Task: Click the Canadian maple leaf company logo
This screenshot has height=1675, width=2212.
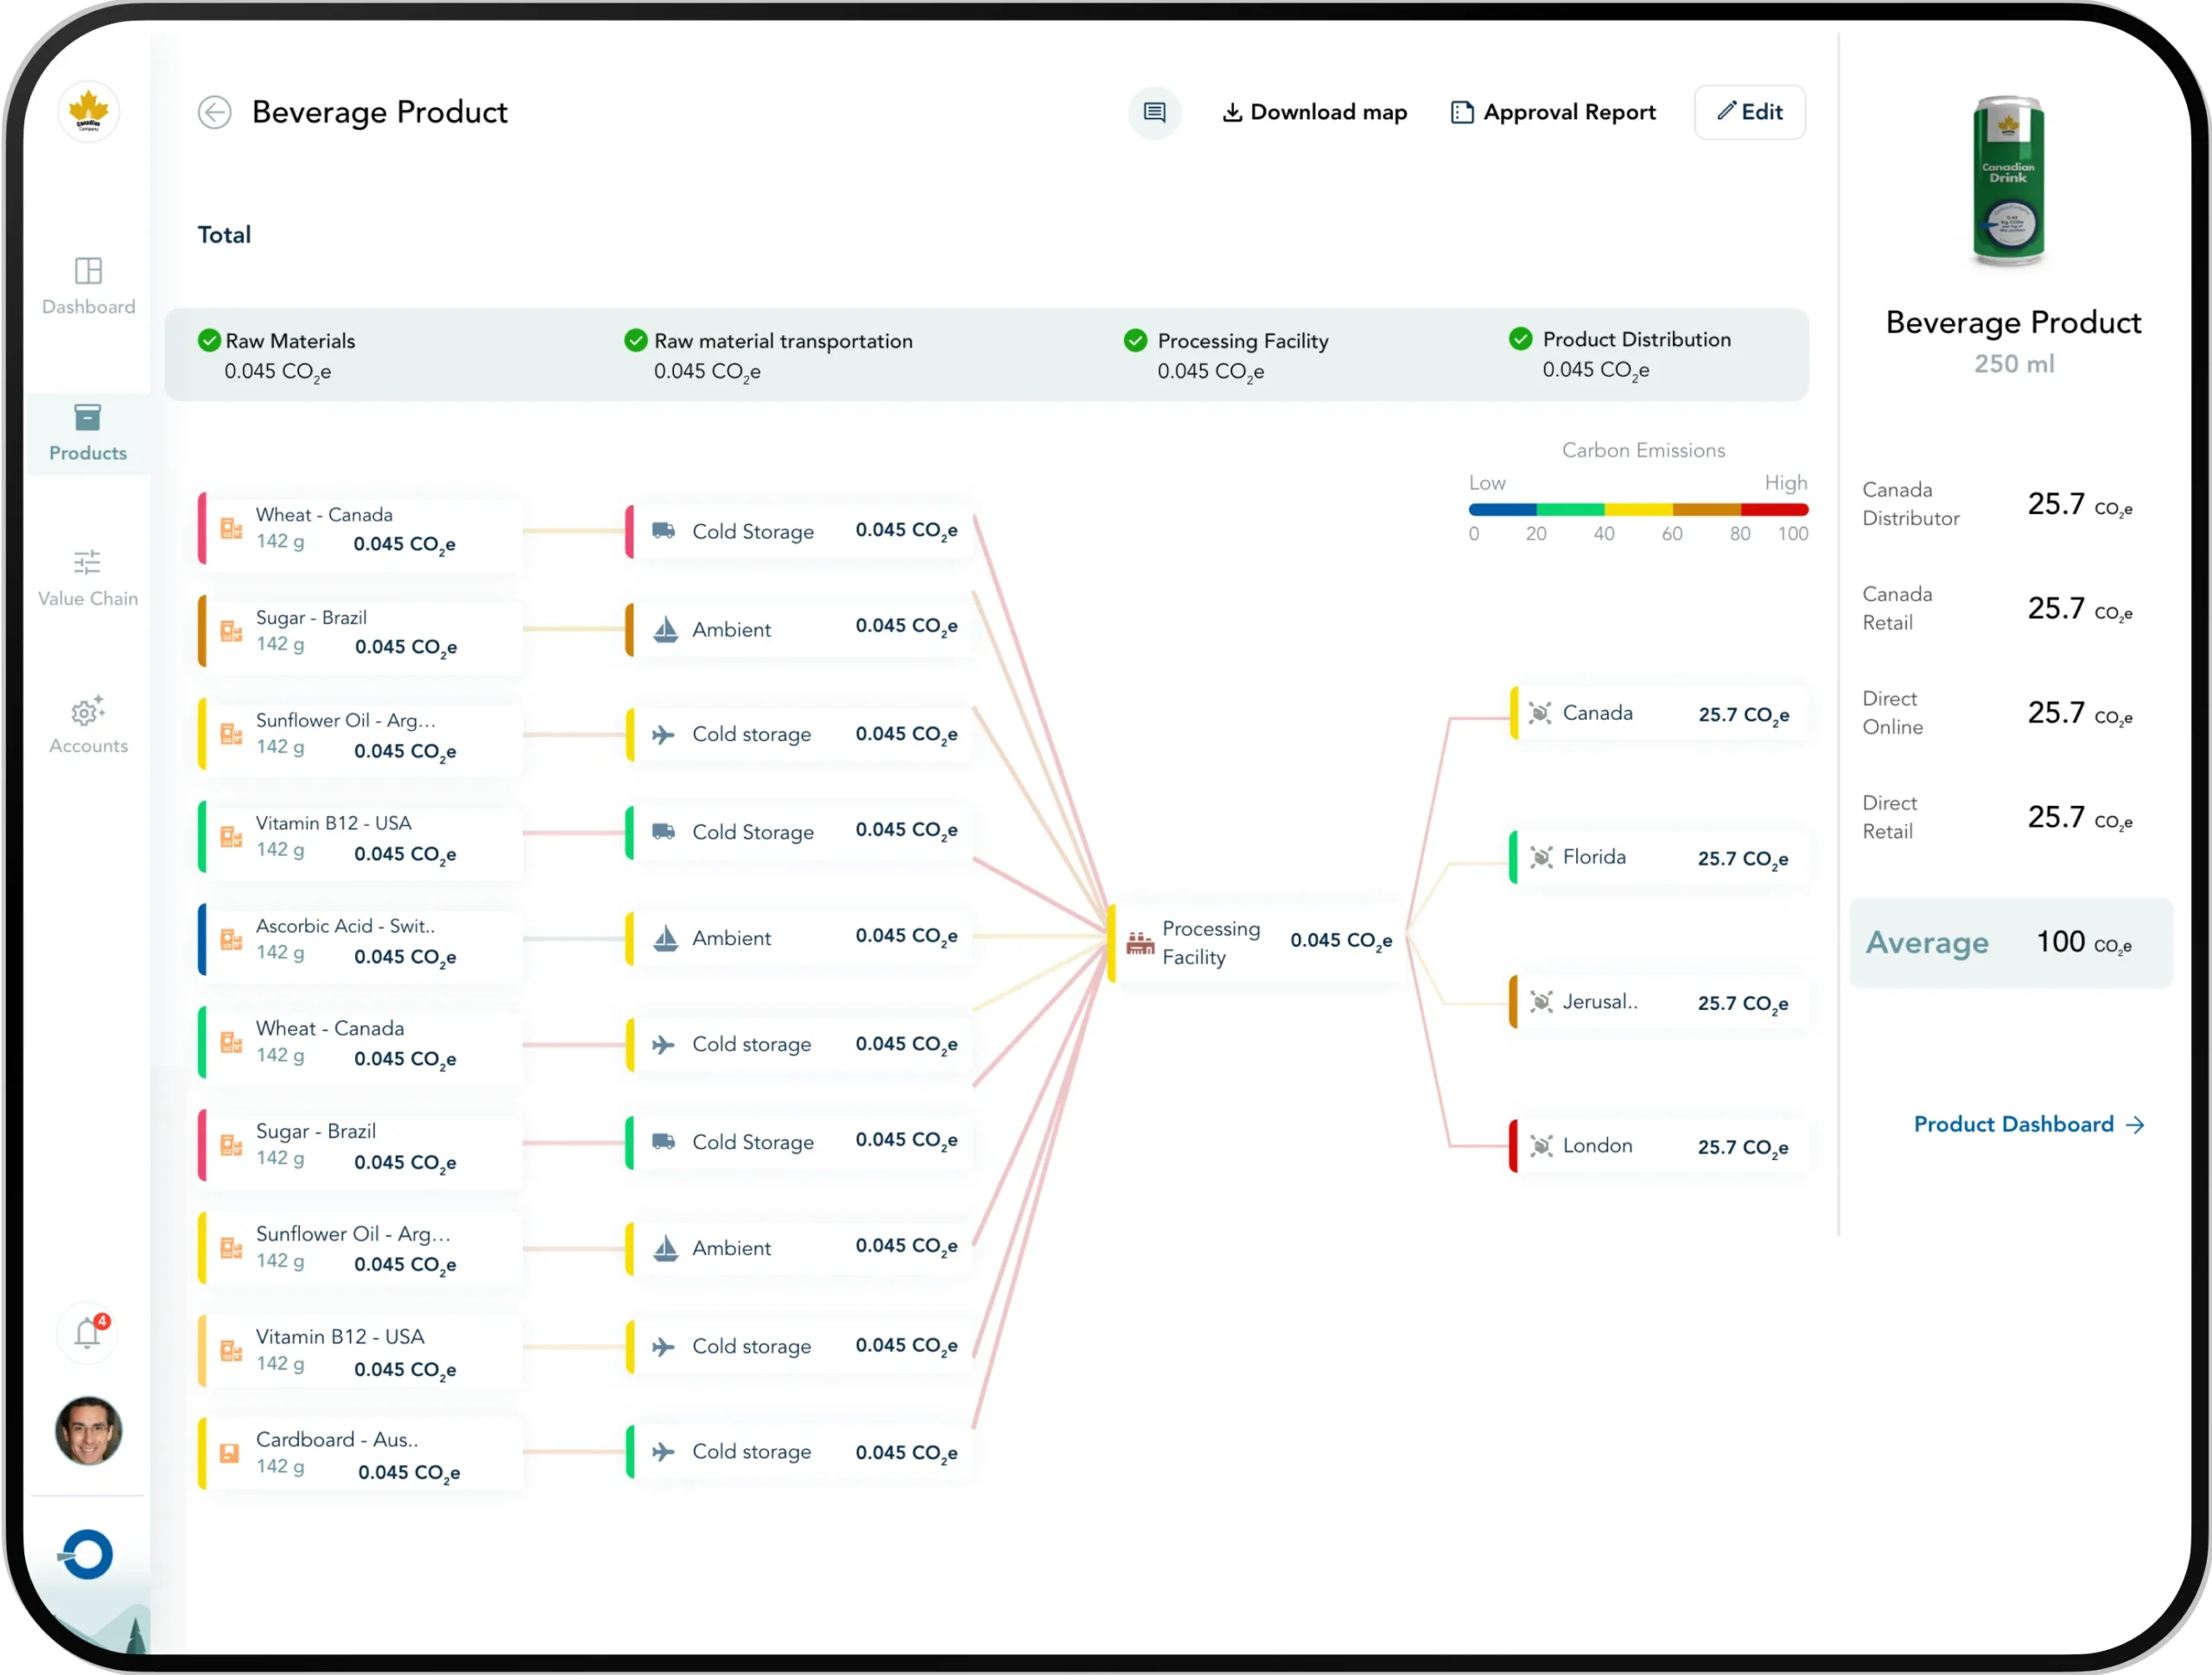Action: [88, 112]
